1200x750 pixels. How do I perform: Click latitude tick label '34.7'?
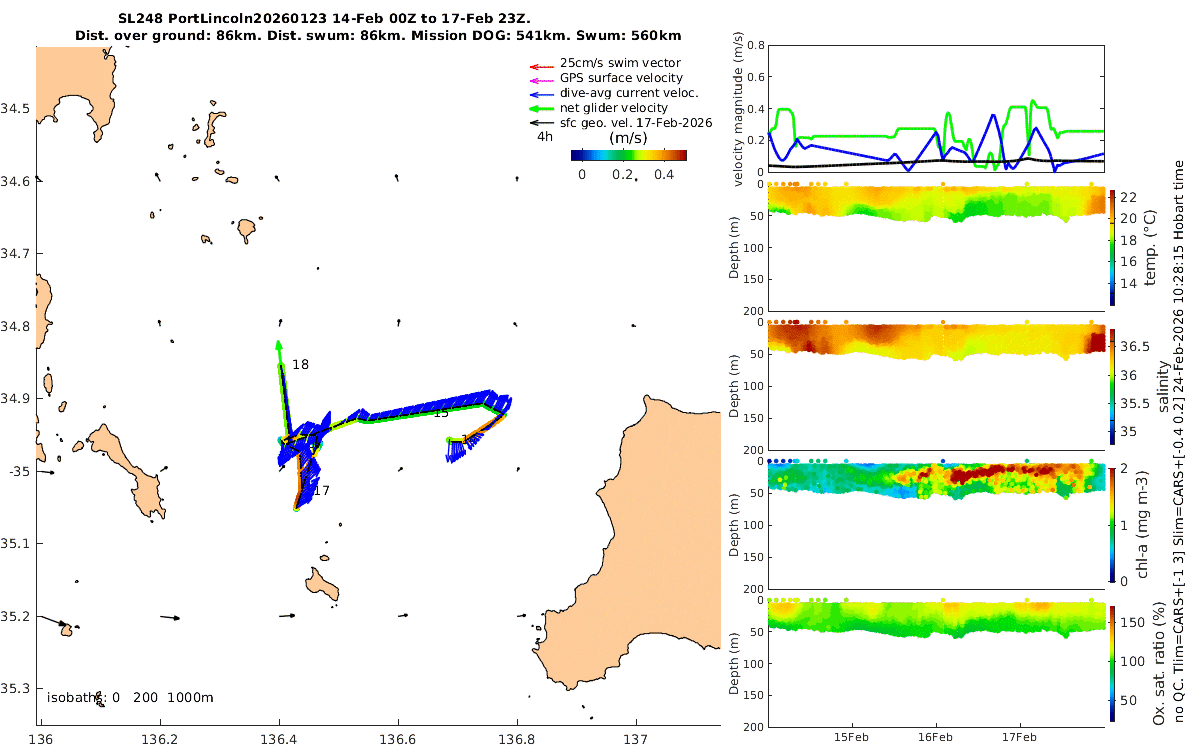pyautogui.click(x=15, y=253)
